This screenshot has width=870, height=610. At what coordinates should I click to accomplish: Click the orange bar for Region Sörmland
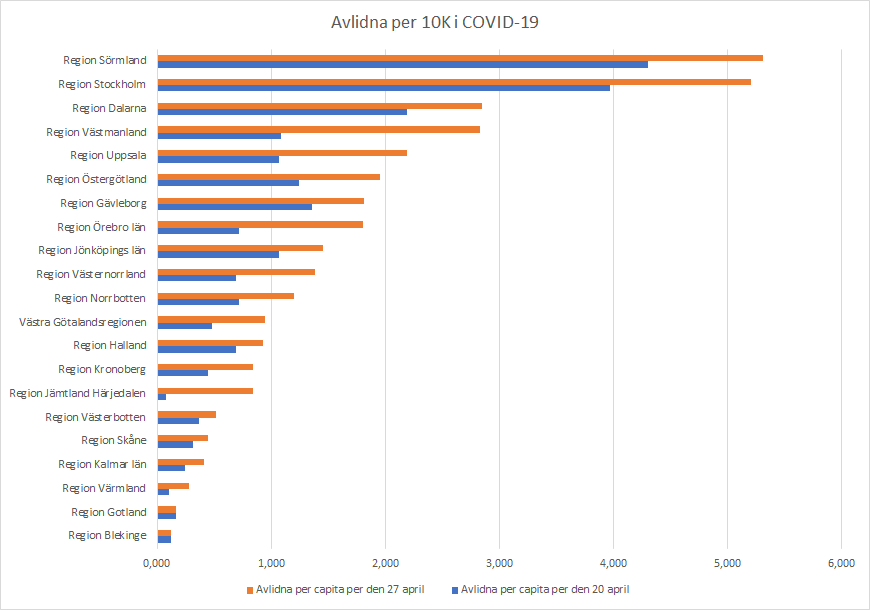coord(460,57)
